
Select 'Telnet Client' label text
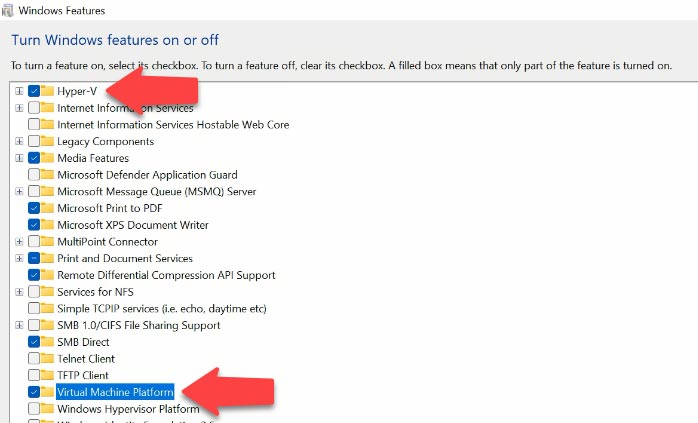[x=86, y=358]
